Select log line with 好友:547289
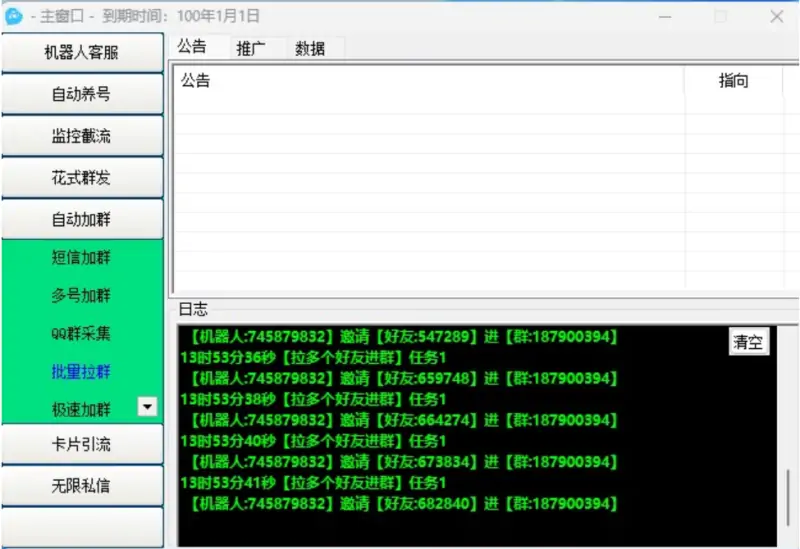800x549 pixels. point(404,337)
